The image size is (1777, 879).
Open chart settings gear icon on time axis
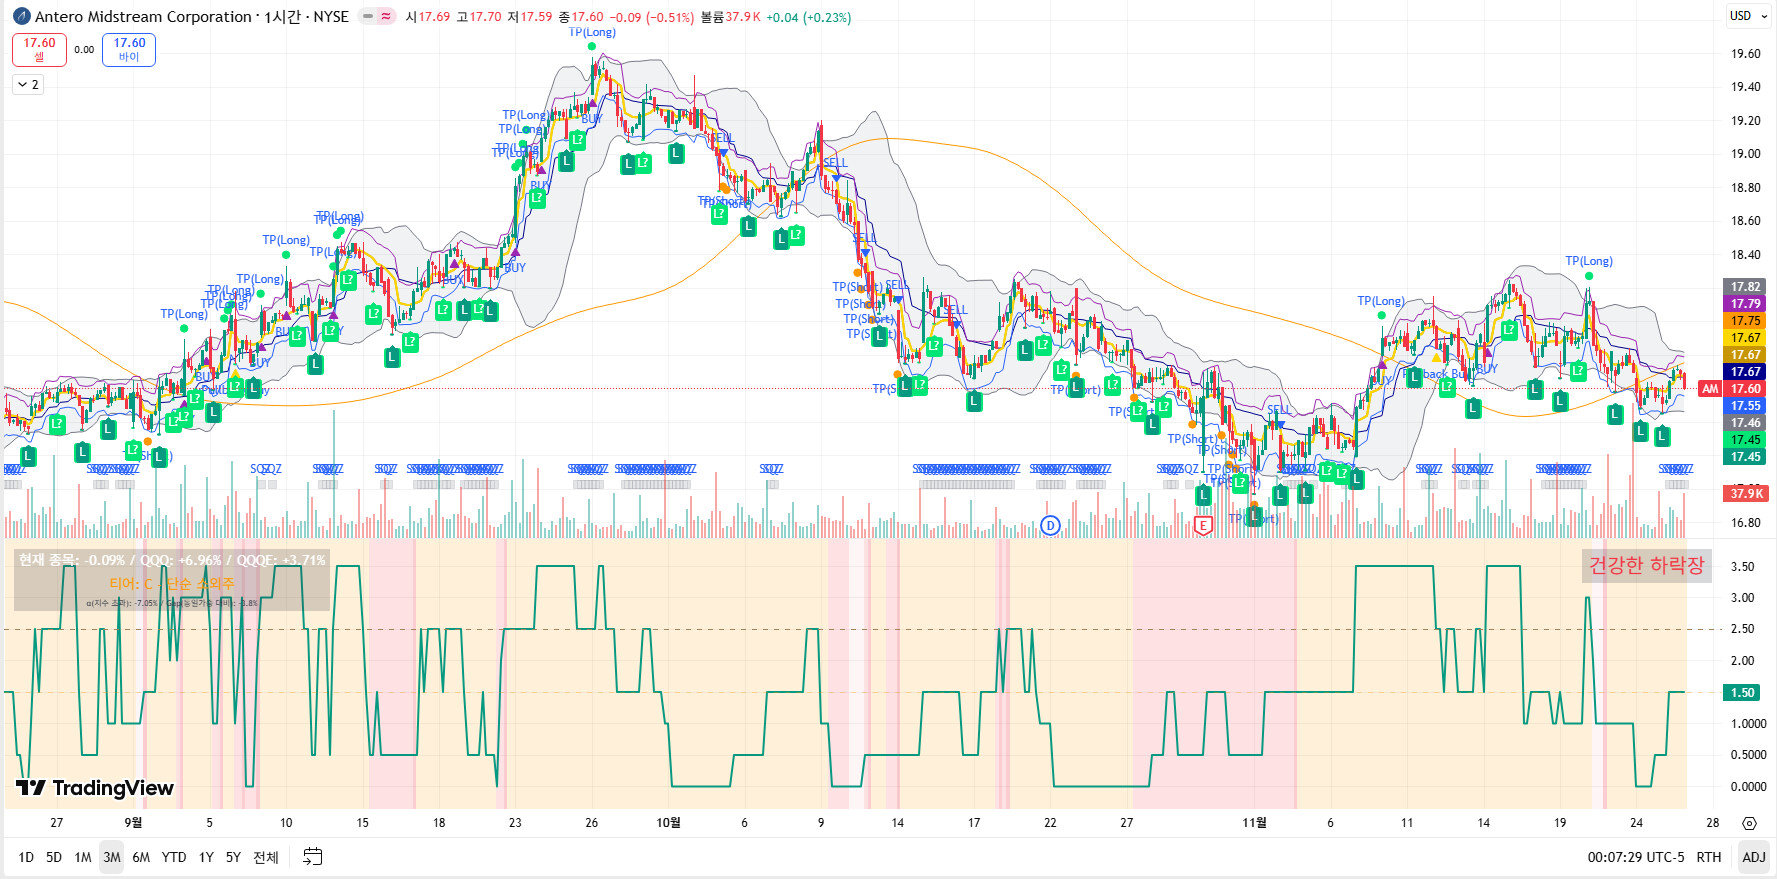tap(1748, 823)
